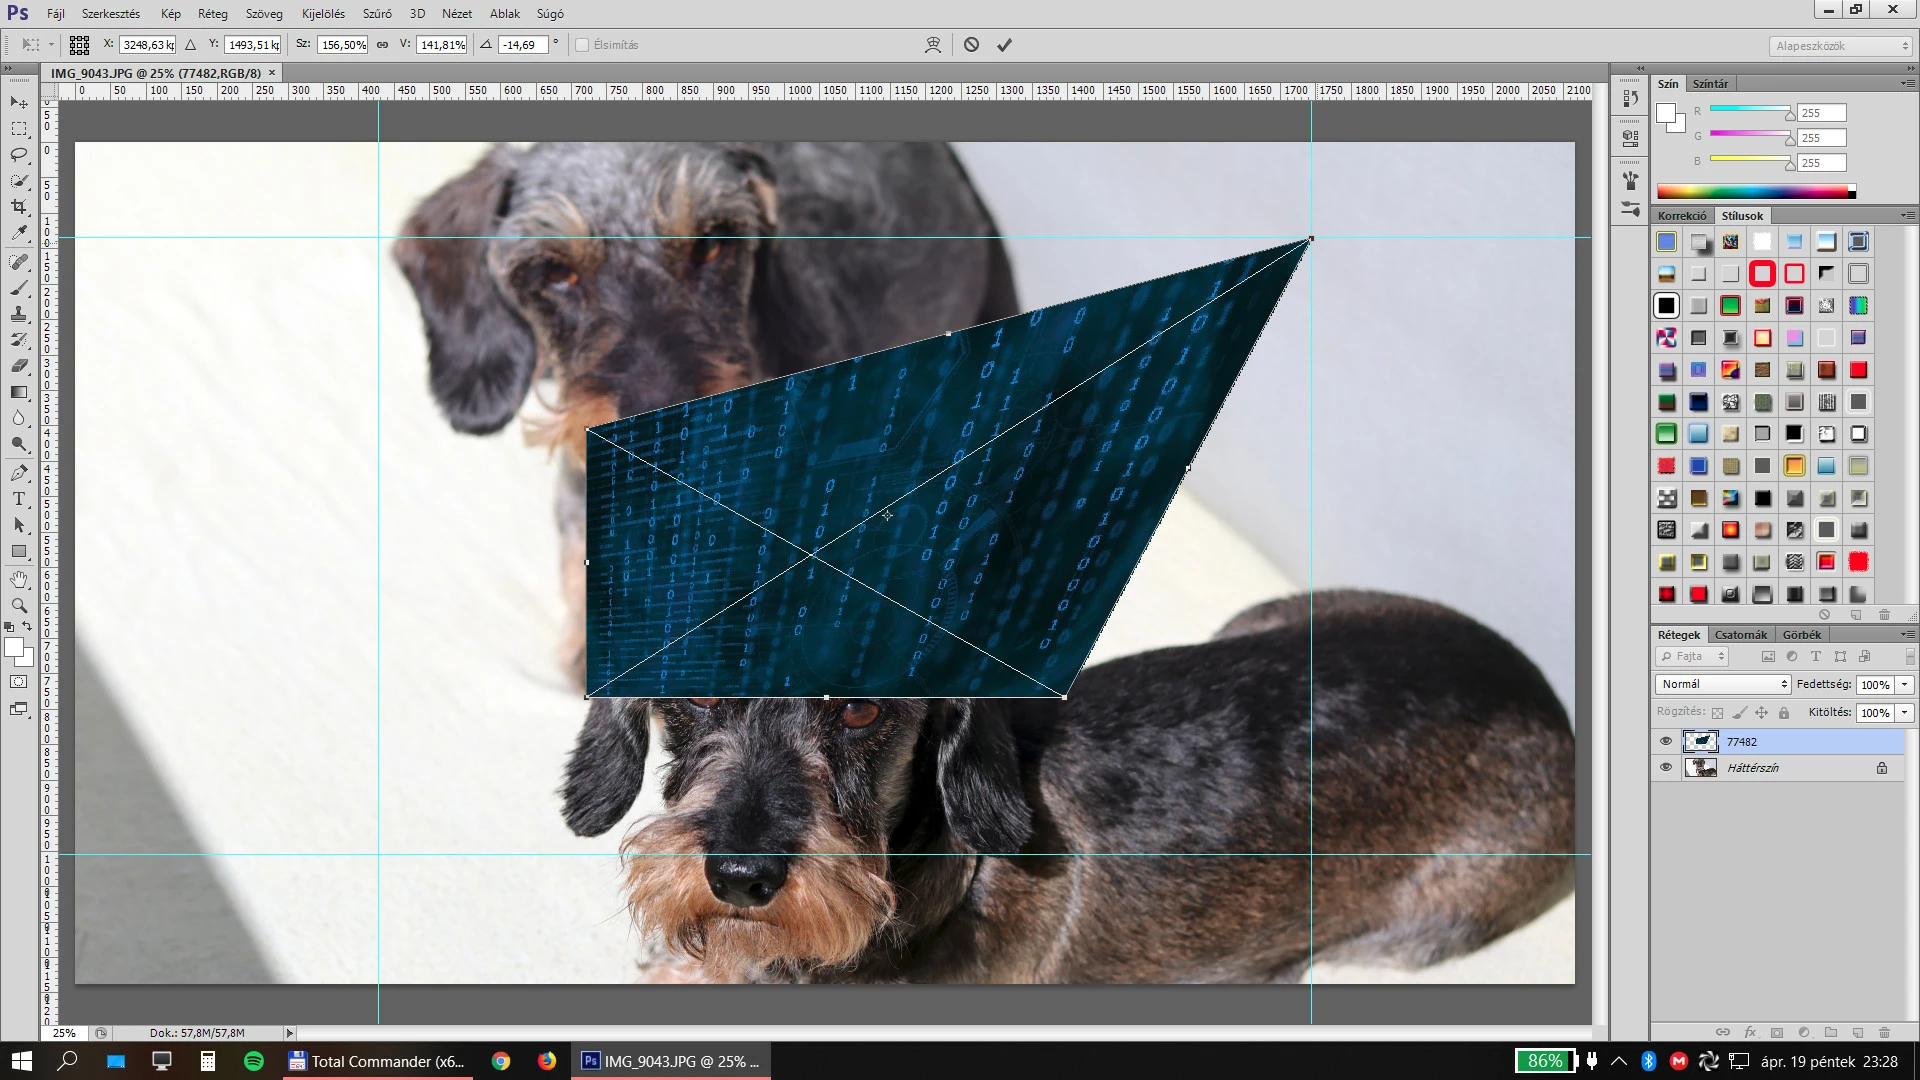The height and width of the screenshot is (1080, 1920).
Task: Open the Alapeszközök workspace dropdown
Action: [1840, 46]
